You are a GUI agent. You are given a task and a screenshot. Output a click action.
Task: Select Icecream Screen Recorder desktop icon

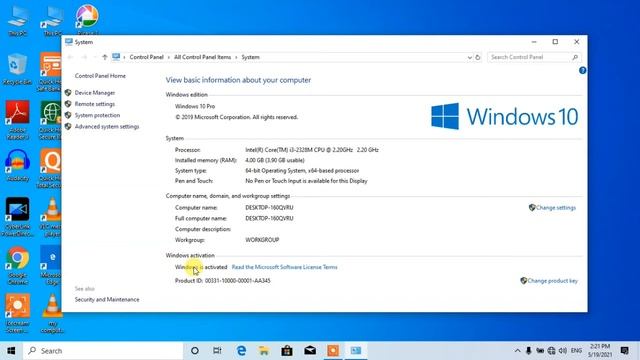click(17, 313)
